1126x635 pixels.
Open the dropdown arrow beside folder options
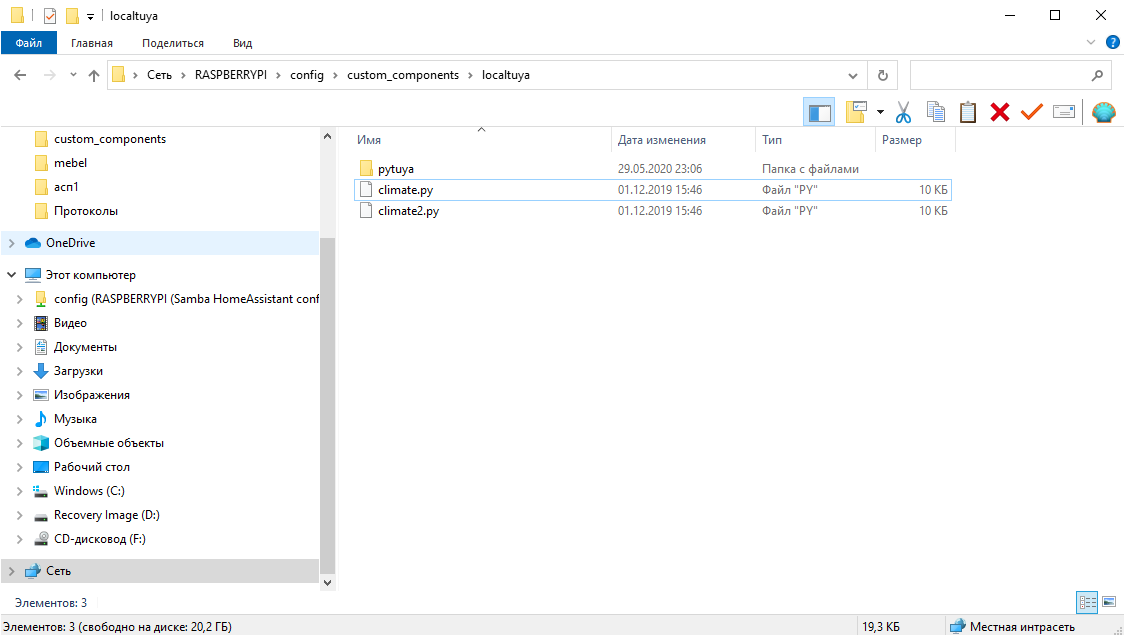tap(880, 112)
